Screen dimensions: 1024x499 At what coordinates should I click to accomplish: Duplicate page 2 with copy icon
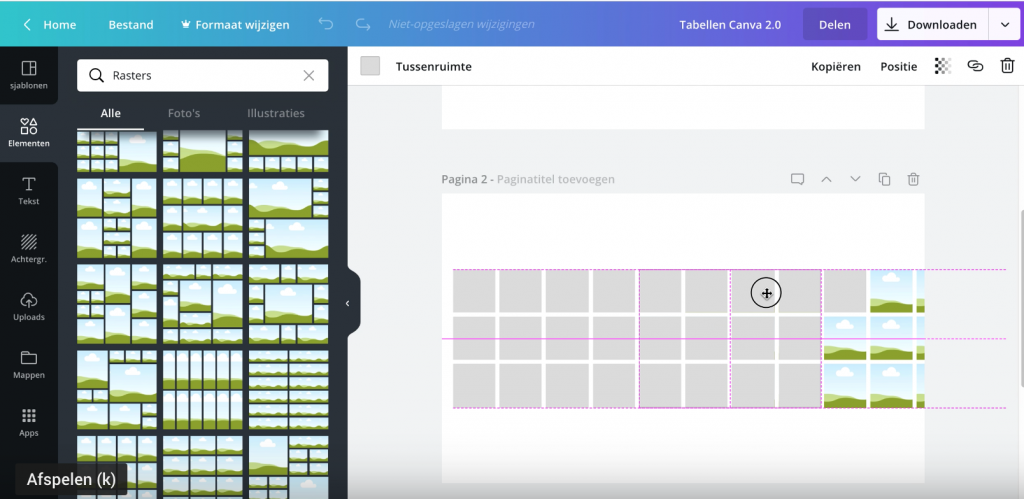884,179
